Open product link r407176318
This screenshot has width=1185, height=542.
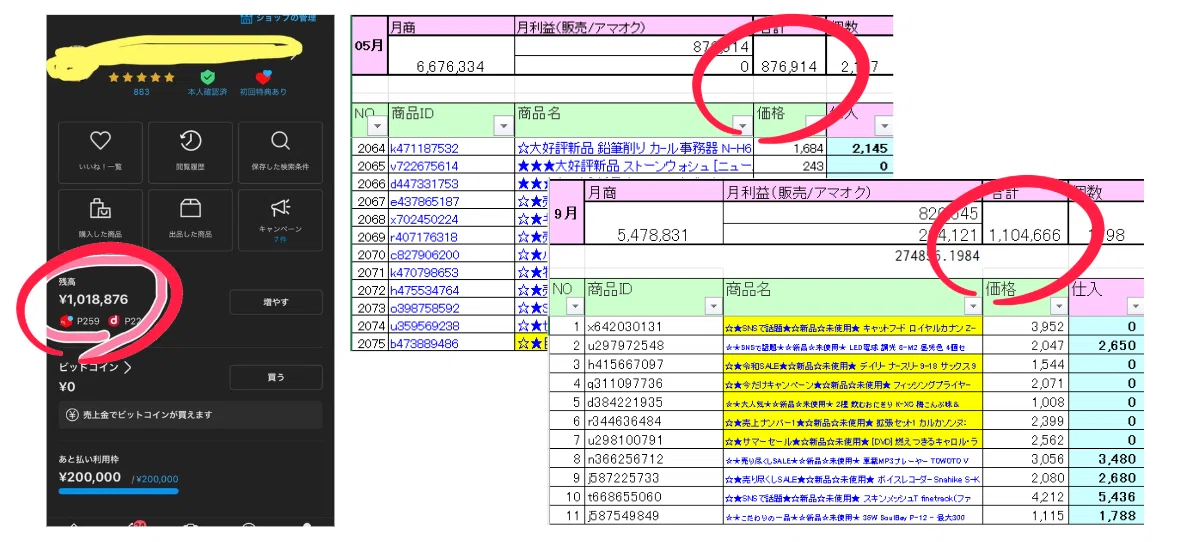click(x=424, y=237)
